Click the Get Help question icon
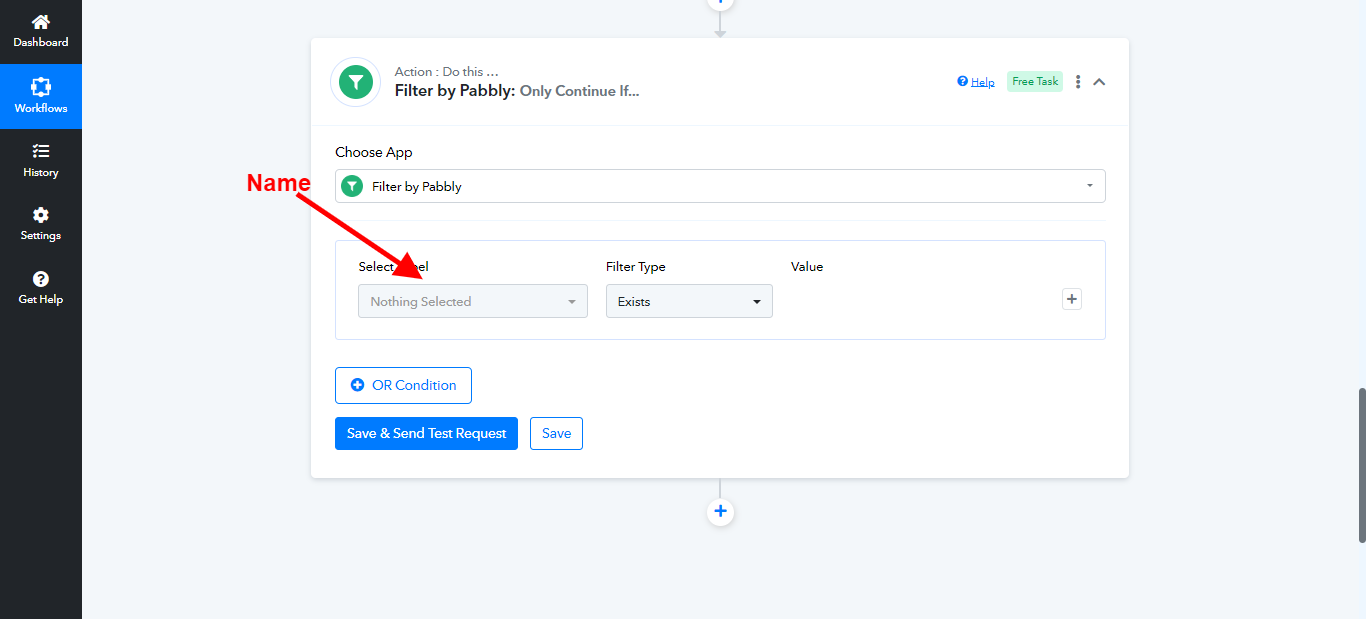This screenshot has width=1366, height=619. pos(41,279)
